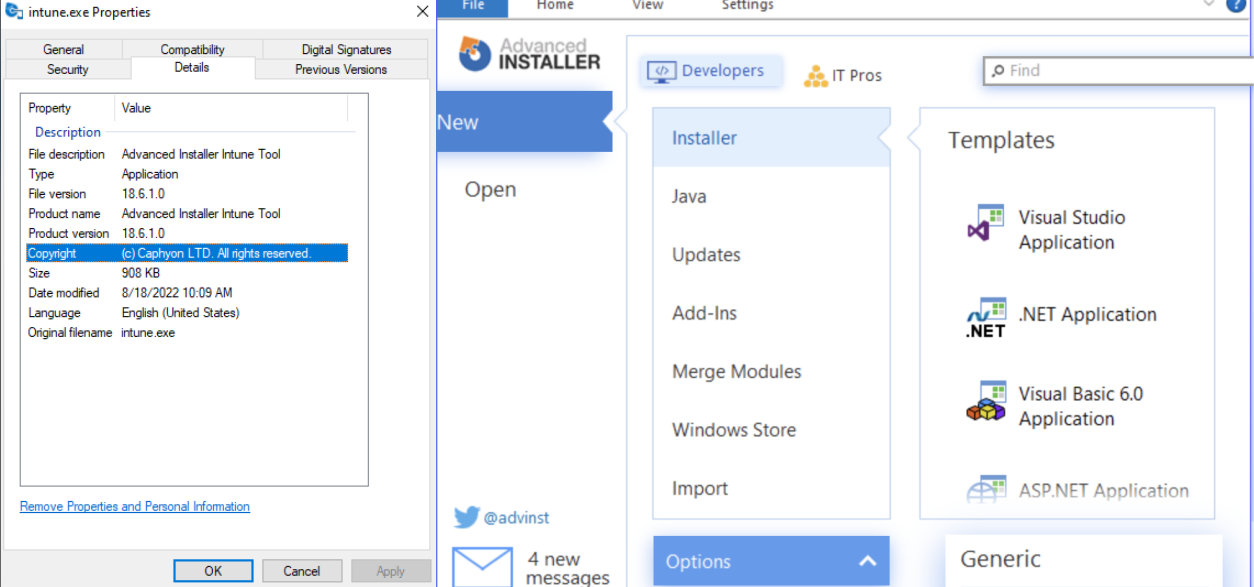Select the Original filename row
1254x587 pixels.
187,333
